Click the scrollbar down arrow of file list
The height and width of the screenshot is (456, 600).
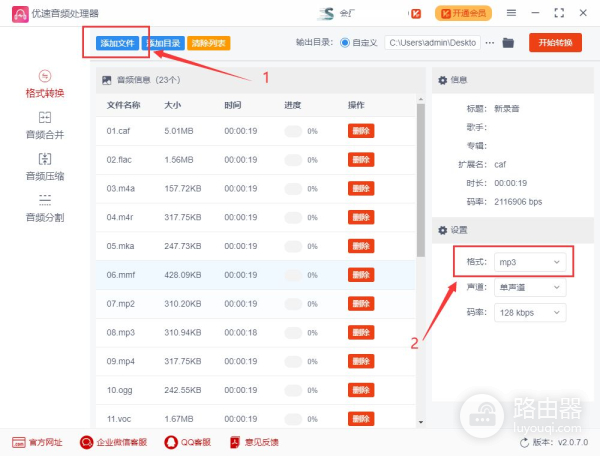point(421,422)
